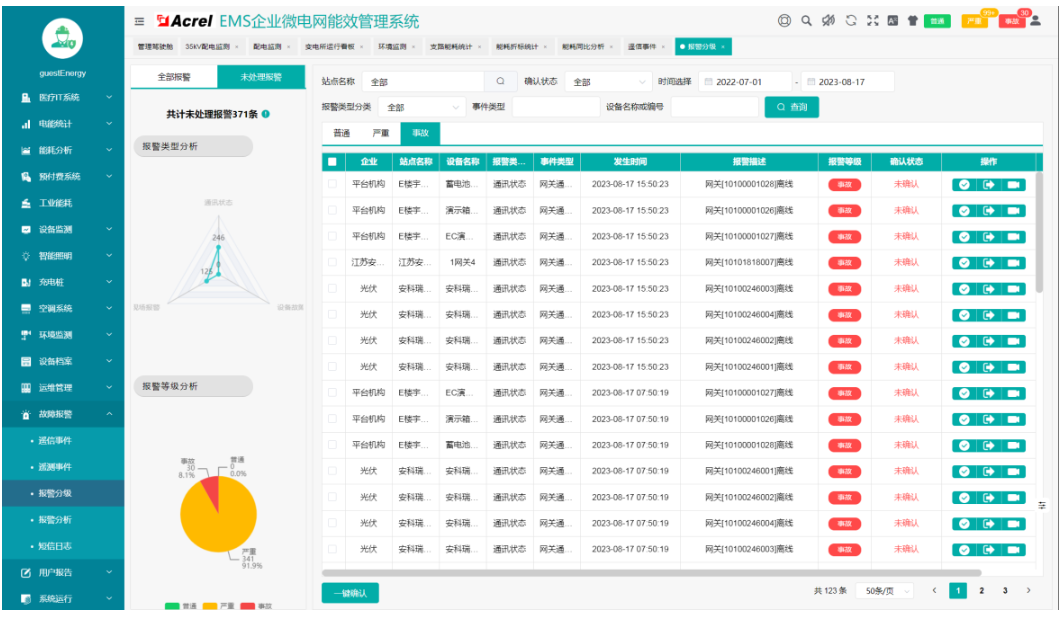Click next page arrow in pagination
The image size is (1064, 619).
[x=1029, y=591]
